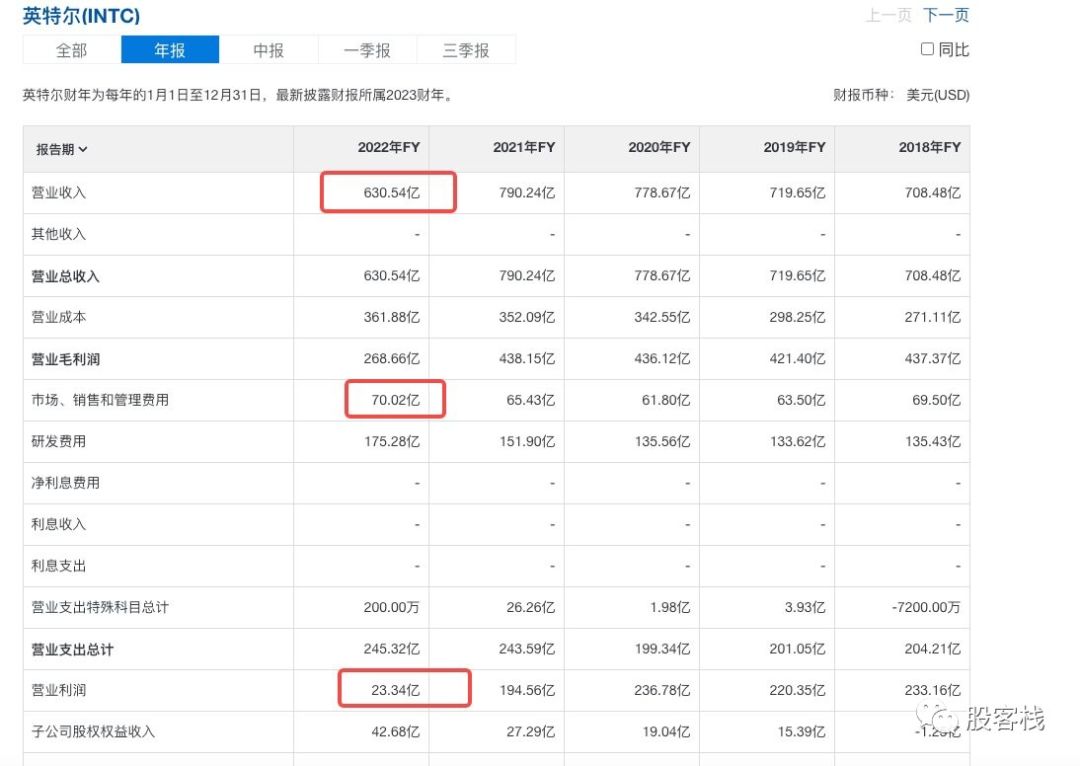Click 790.24亿 in the 营业总收入 row
This screenshot has height=766, width=1080.
(527, 276)
